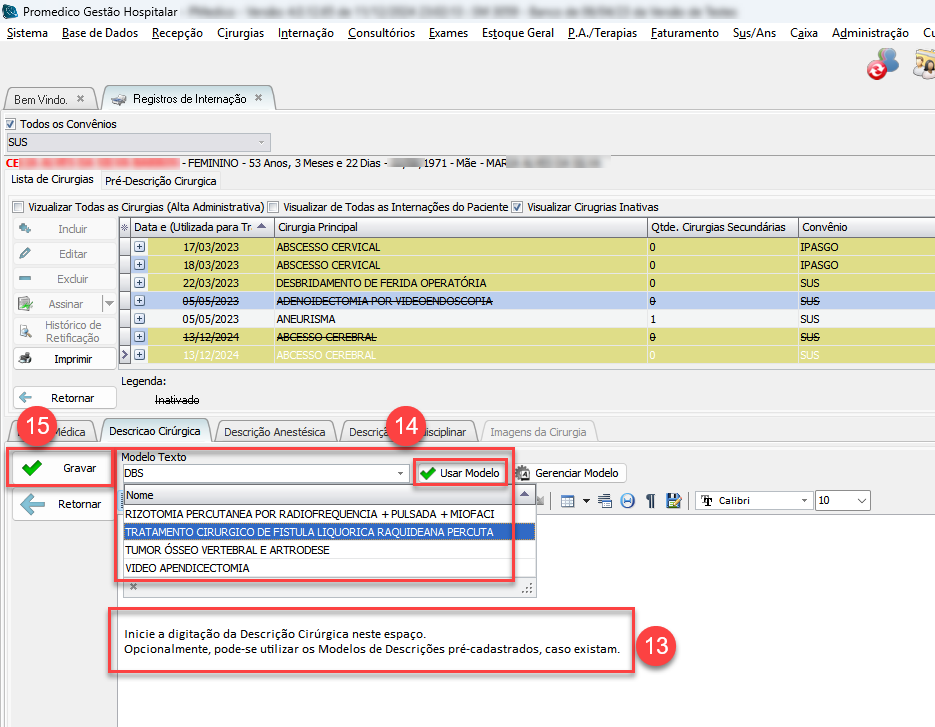Click the paragraph marks (¶) icon
This screenshot has width=935, height=727.
click(x=650, y=501)
